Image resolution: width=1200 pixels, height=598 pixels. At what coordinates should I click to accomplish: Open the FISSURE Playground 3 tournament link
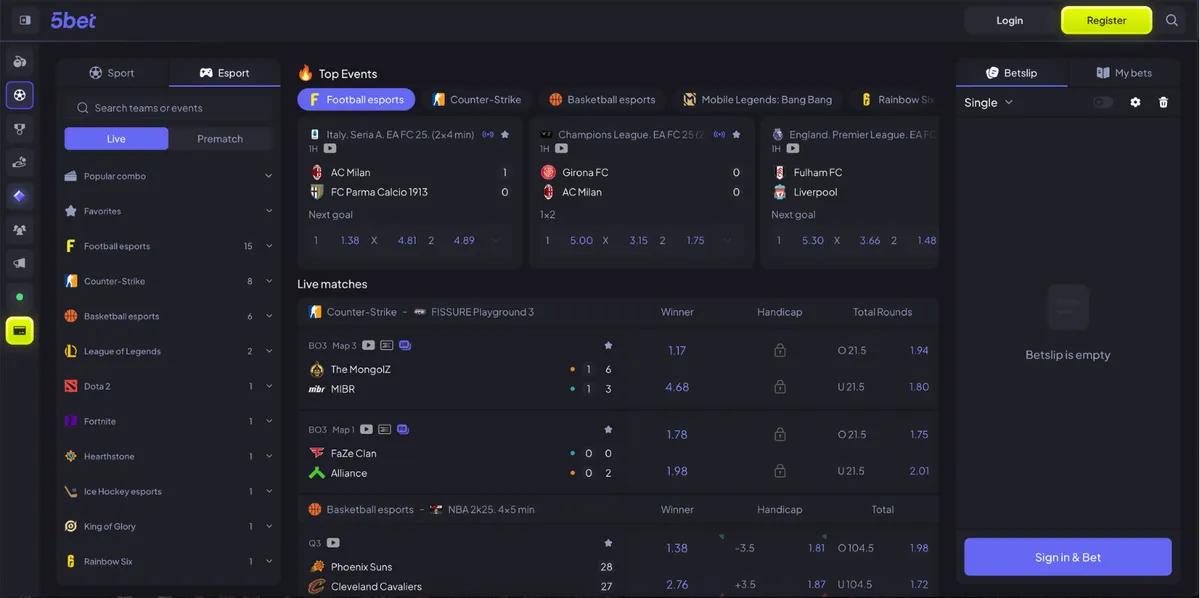[x=482, y=312]
